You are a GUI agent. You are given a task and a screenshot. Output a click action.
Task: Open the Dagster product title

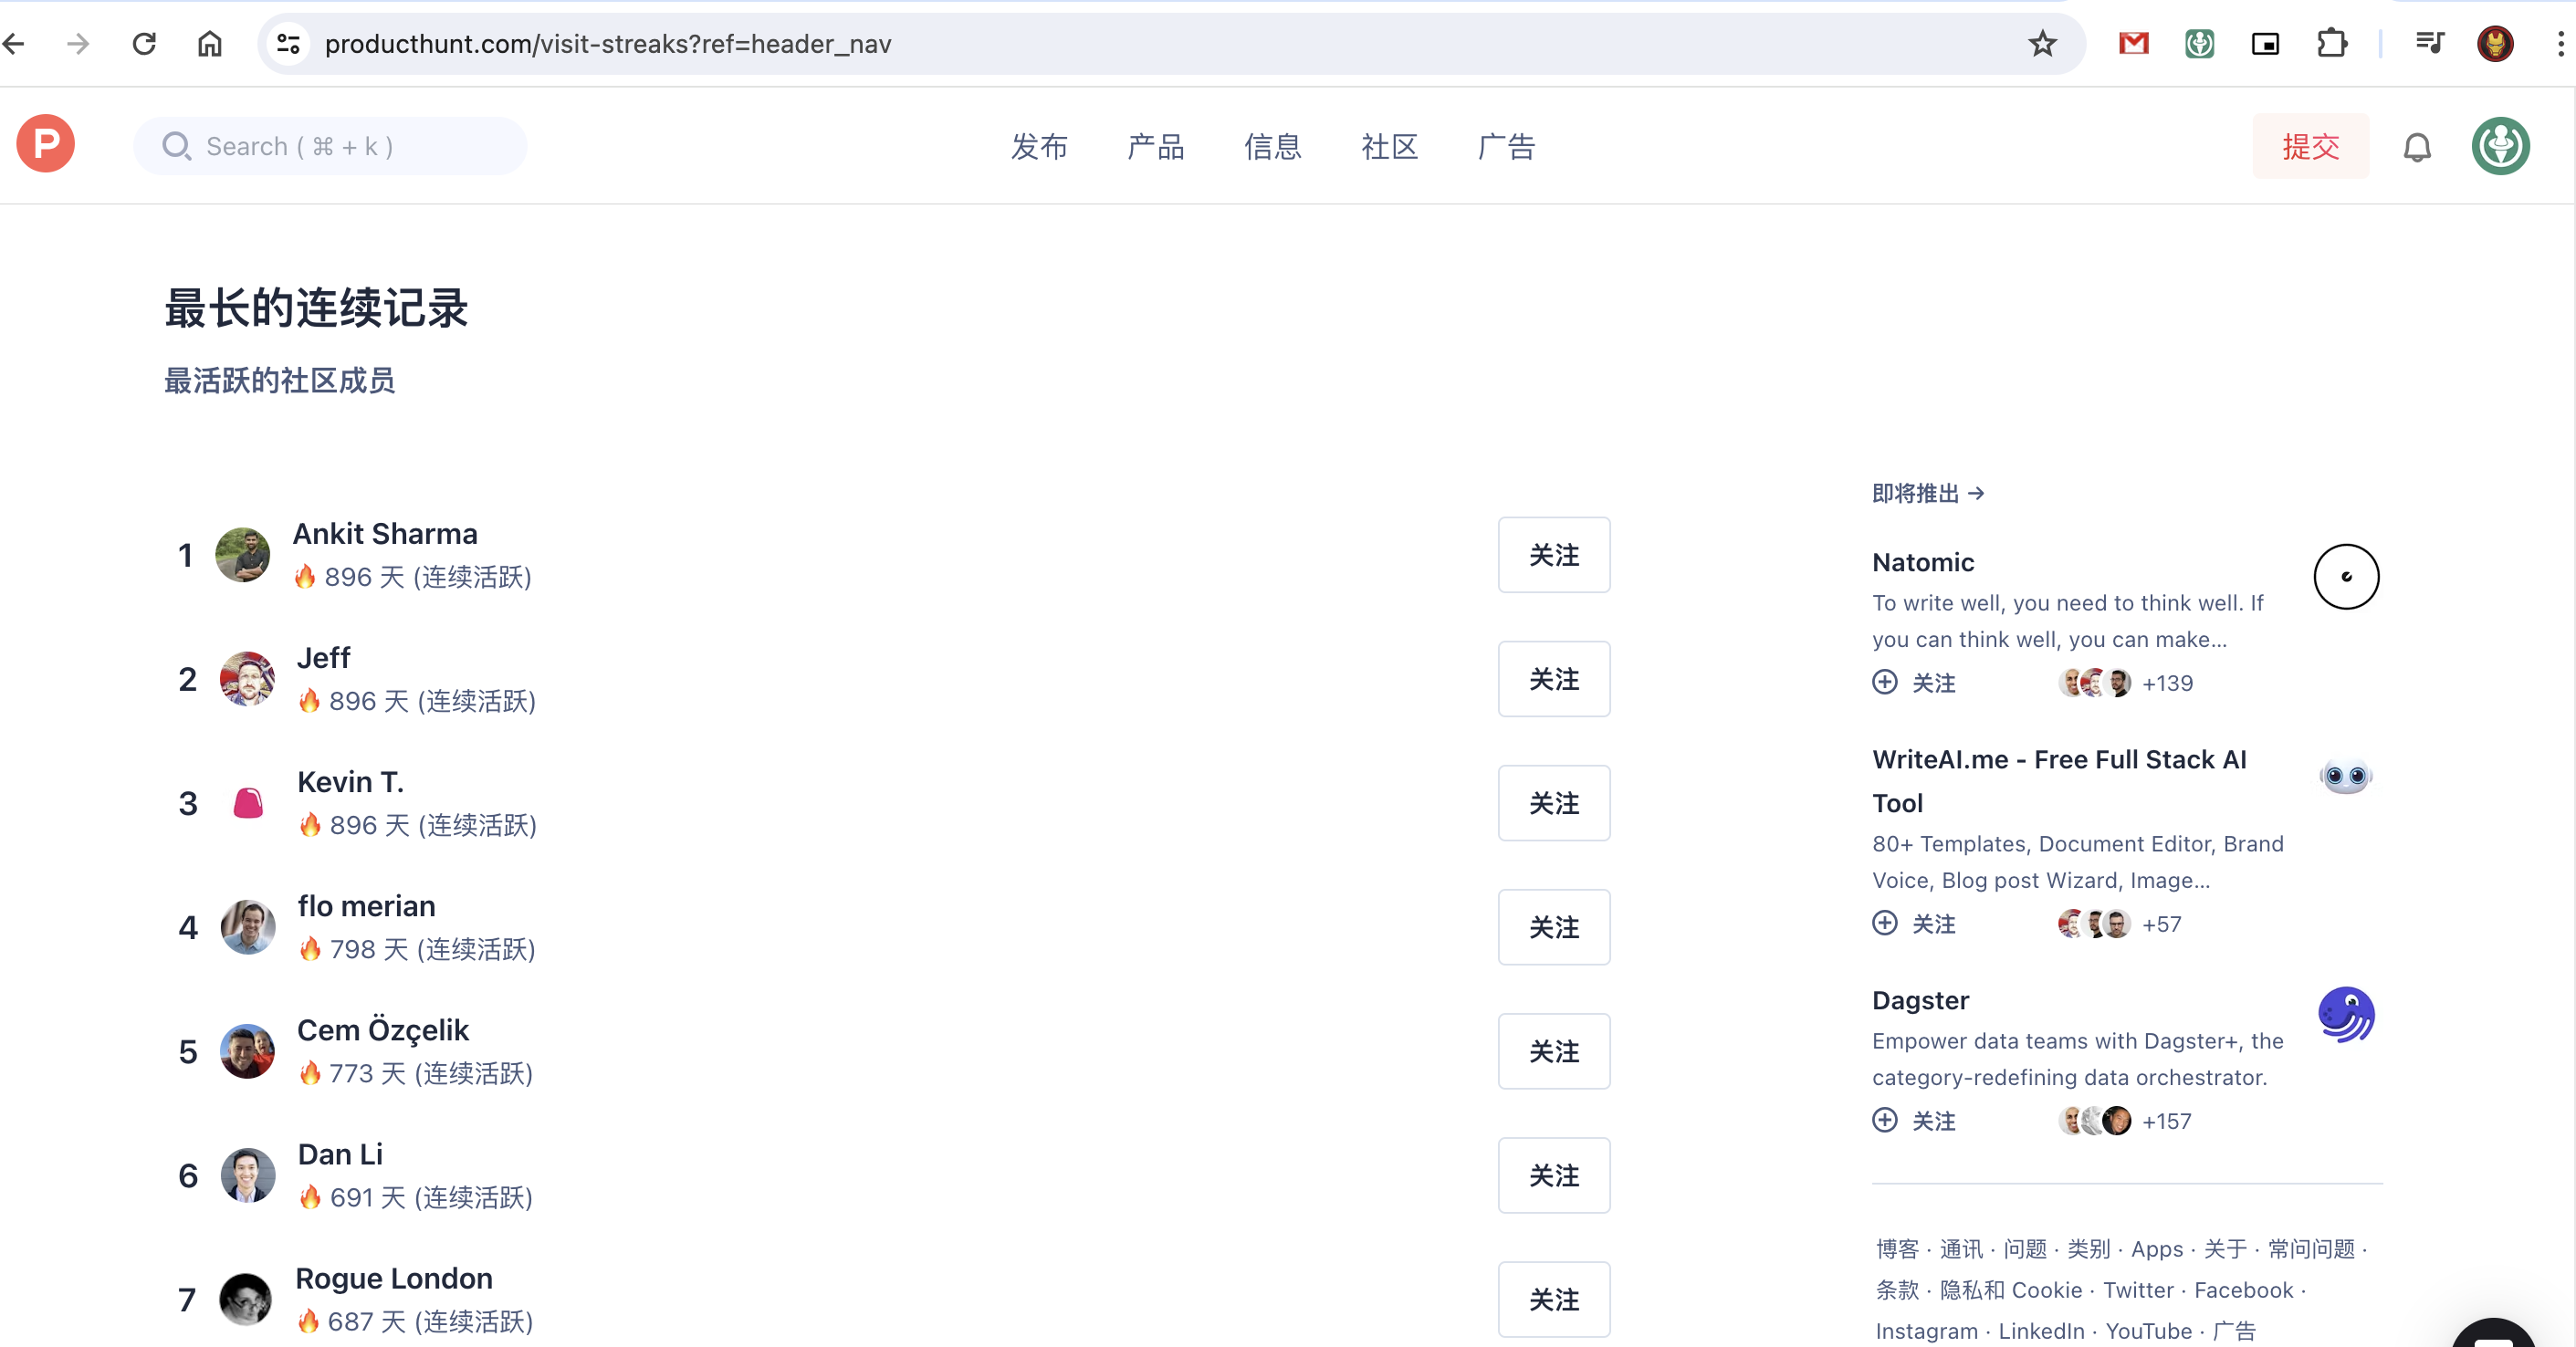coord(1920,1000)
